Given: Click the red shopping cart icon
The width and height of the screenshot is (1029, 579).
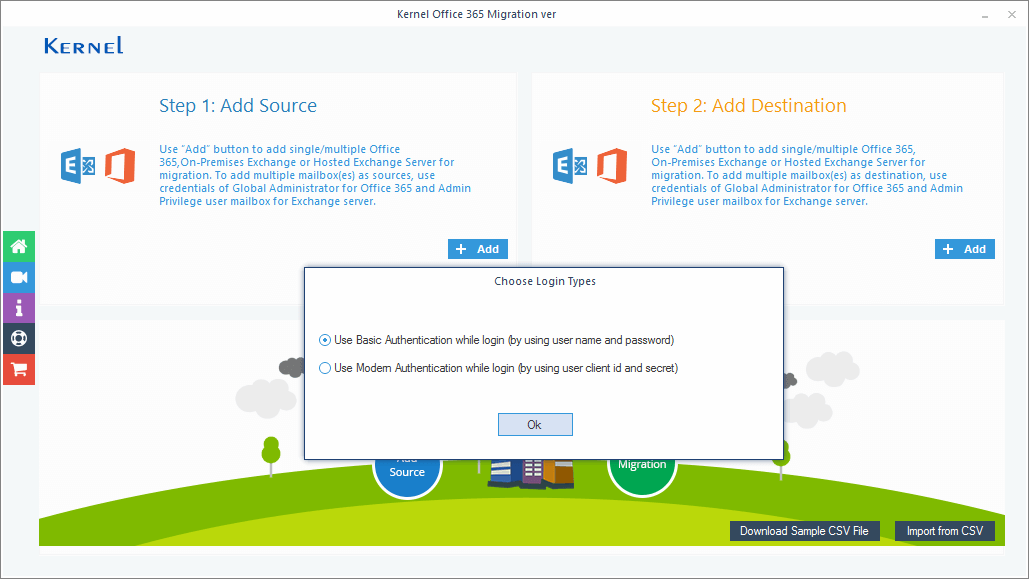Looking at the screenshot, I should point(19,370).
